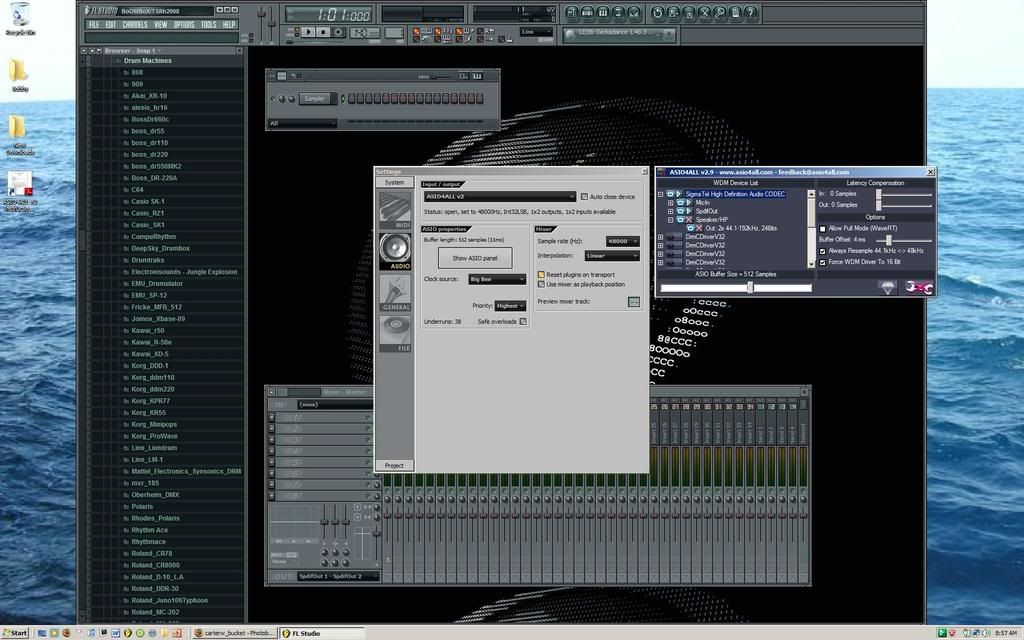Click the SigmaTel device power icon

tap(670, 194)
